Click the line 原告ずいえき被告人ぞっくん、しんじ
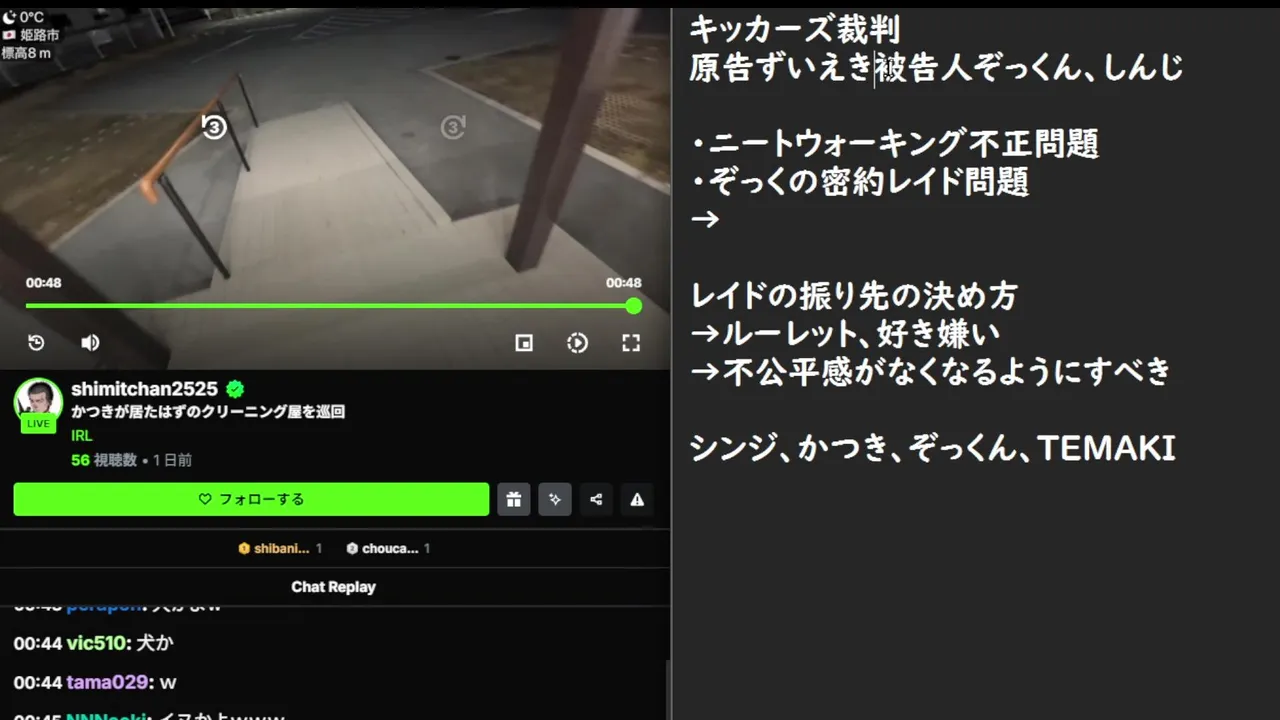Viewport: 1280px width, 720px height. 936,68
